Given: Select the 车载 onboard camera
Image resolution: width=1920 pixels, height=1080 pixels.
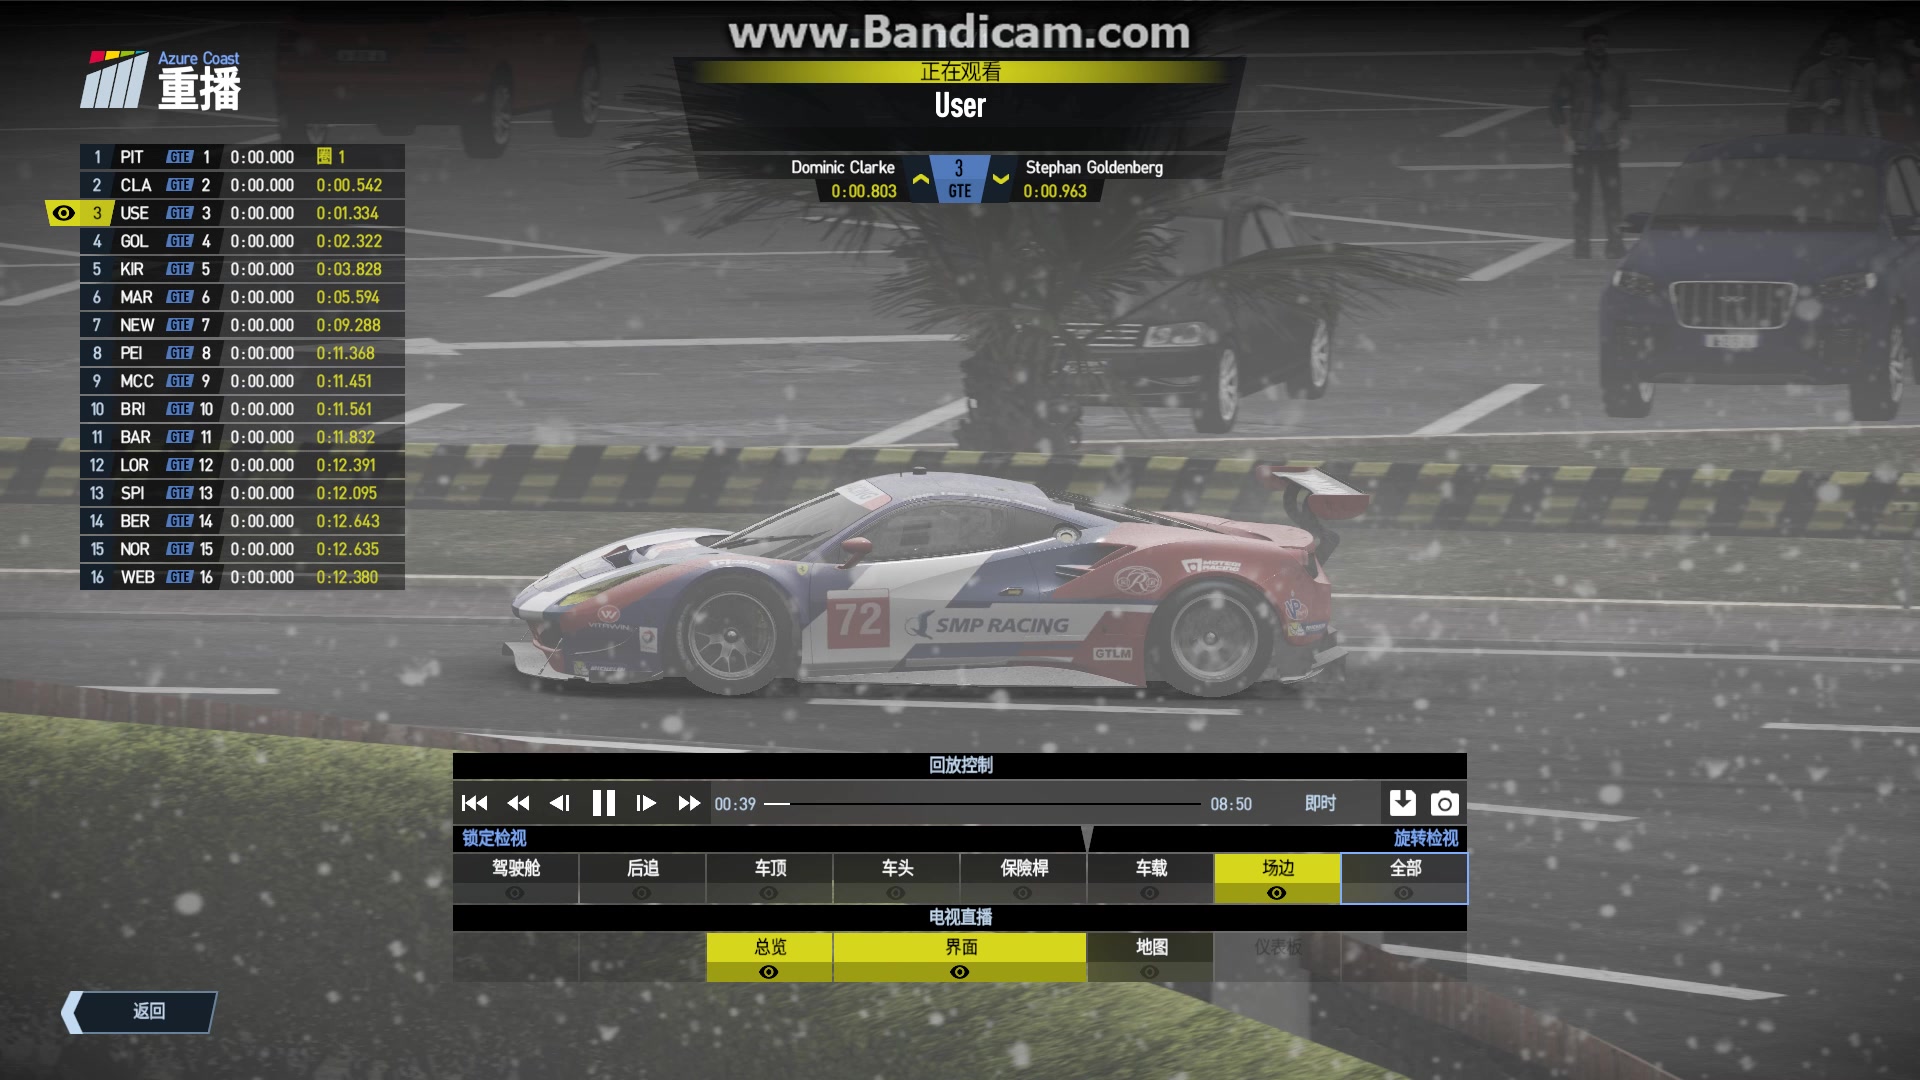Looking at the screenshot, I should click(x=1151, y=878).
